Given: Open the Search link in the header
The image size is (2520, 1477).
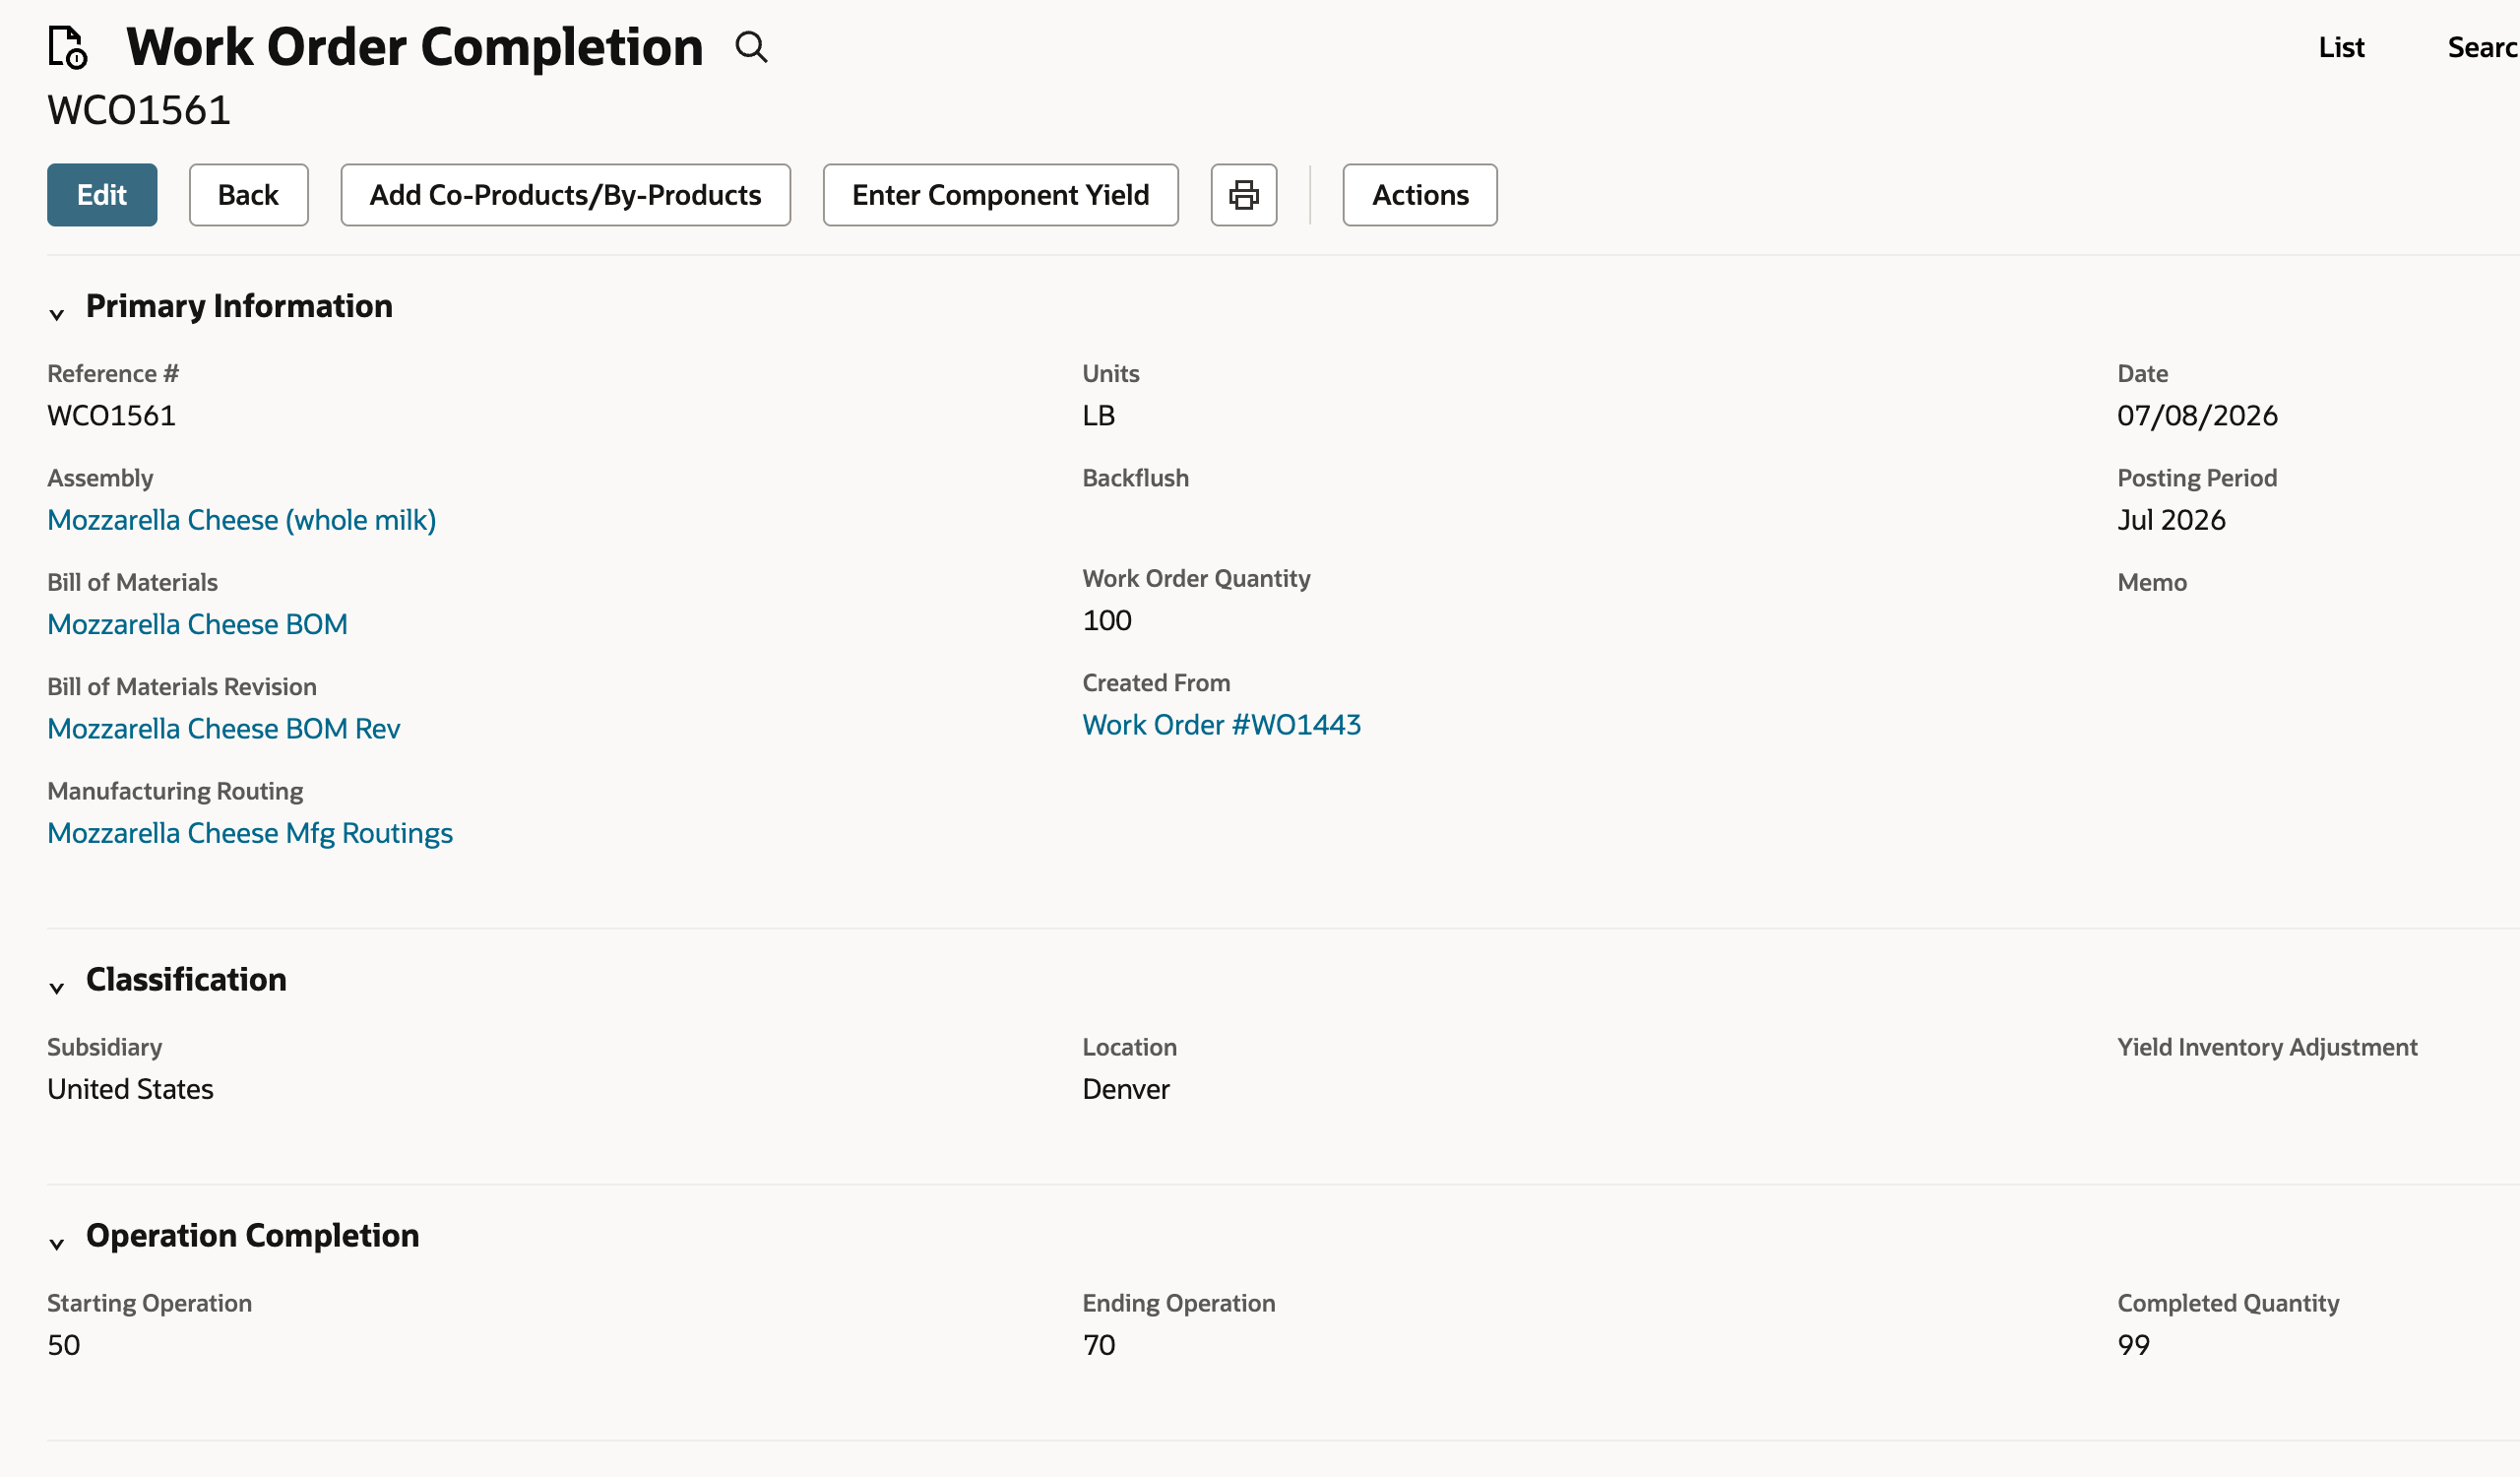Looking at the screenshot, I should 2483,47.
